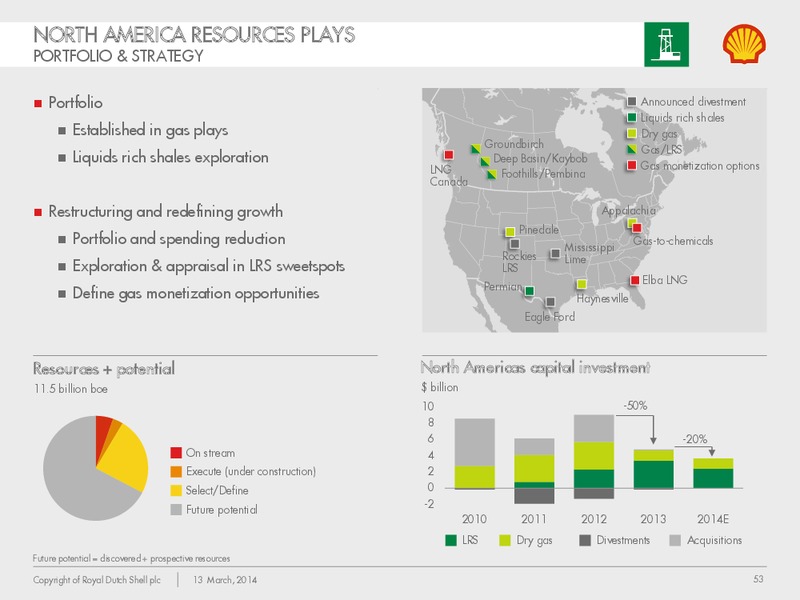Click the green oil rig icon

point(666,44)
